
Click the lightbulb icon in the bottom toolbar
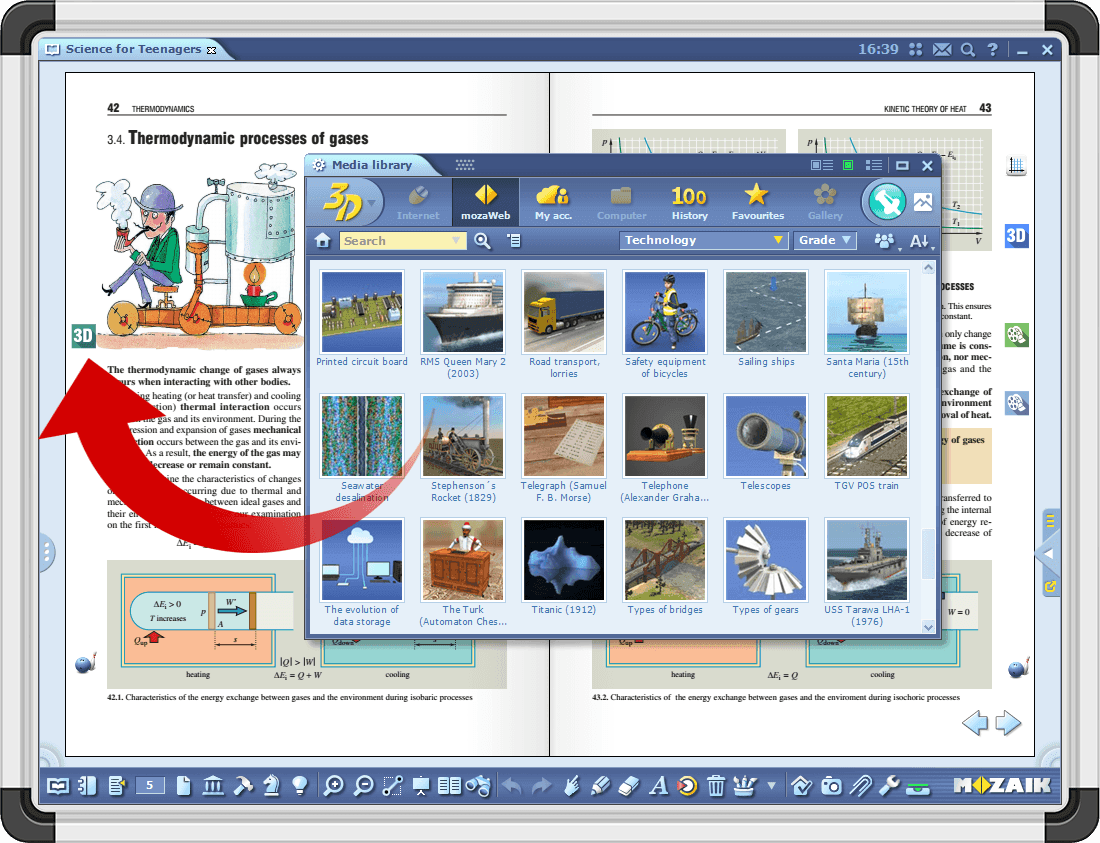299,786
